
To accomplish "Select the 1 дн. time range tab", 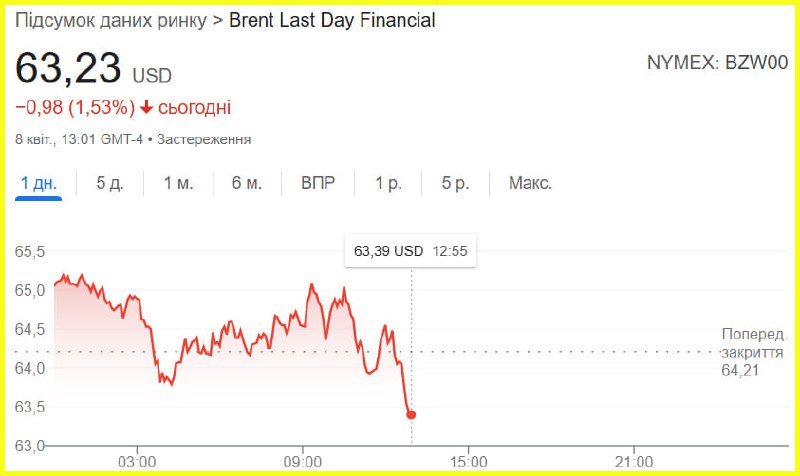I will [x=40, y=183].
